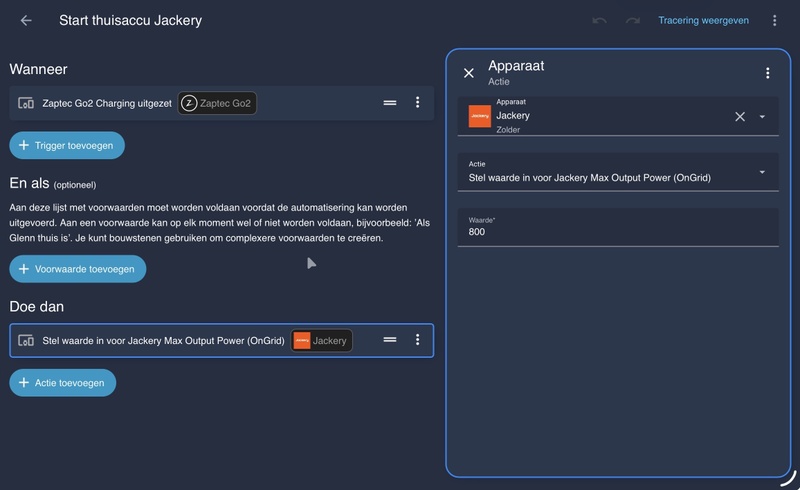Click Tracering weergeven link
The height and width of the screenshot is (490, 800).
point(703,20)
